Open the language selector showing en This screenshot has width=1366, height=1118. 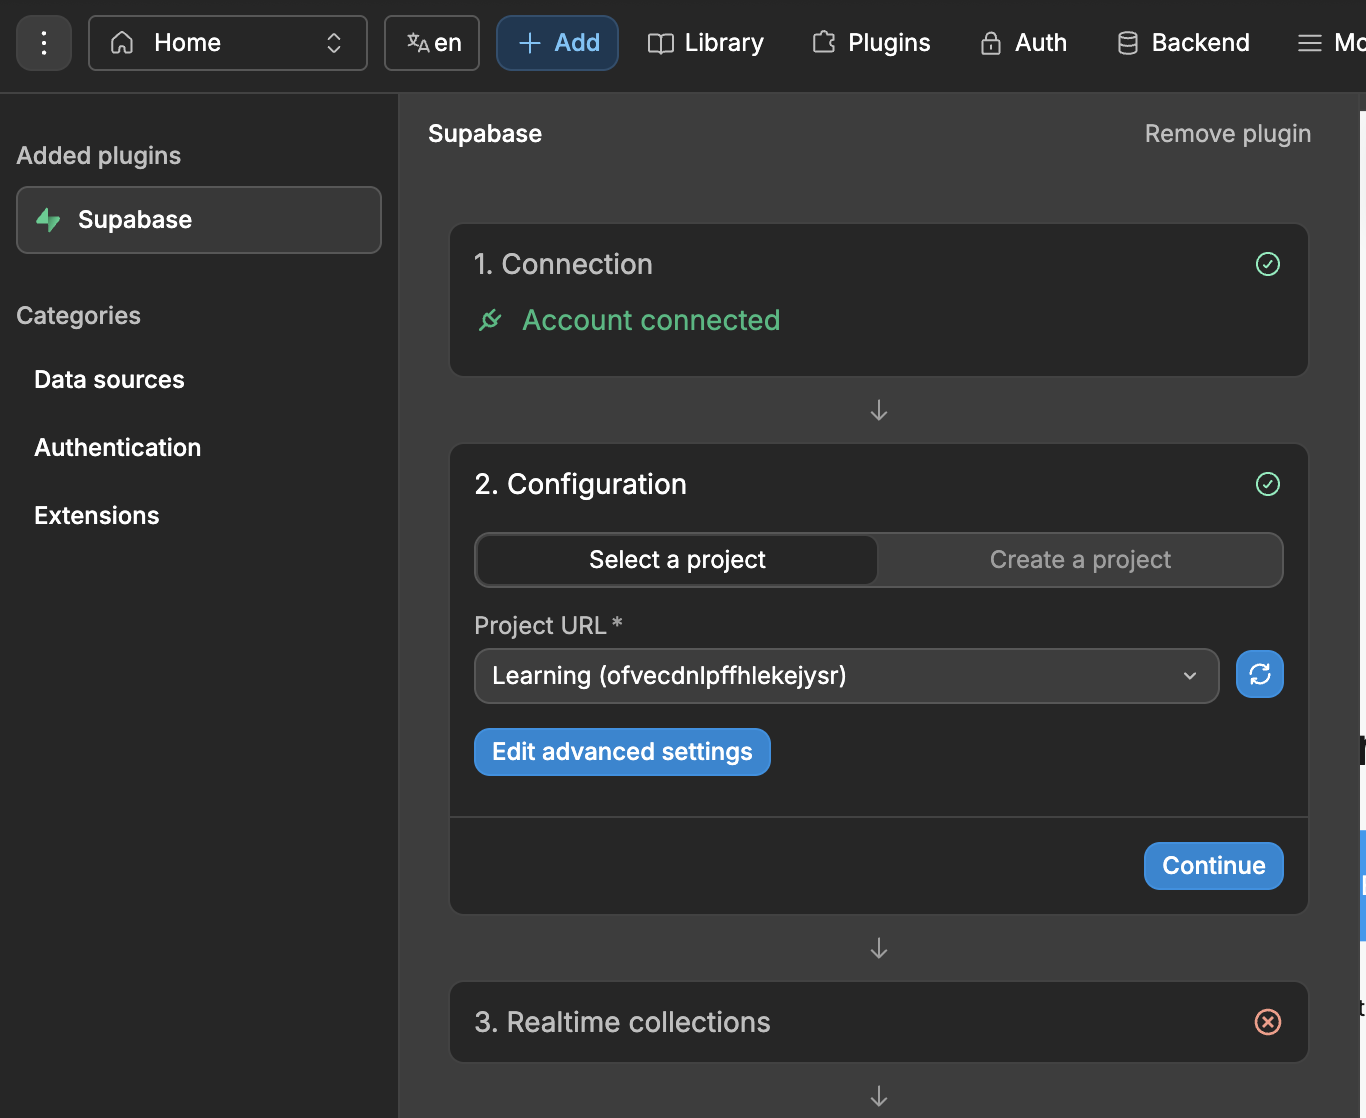[432, 43]
